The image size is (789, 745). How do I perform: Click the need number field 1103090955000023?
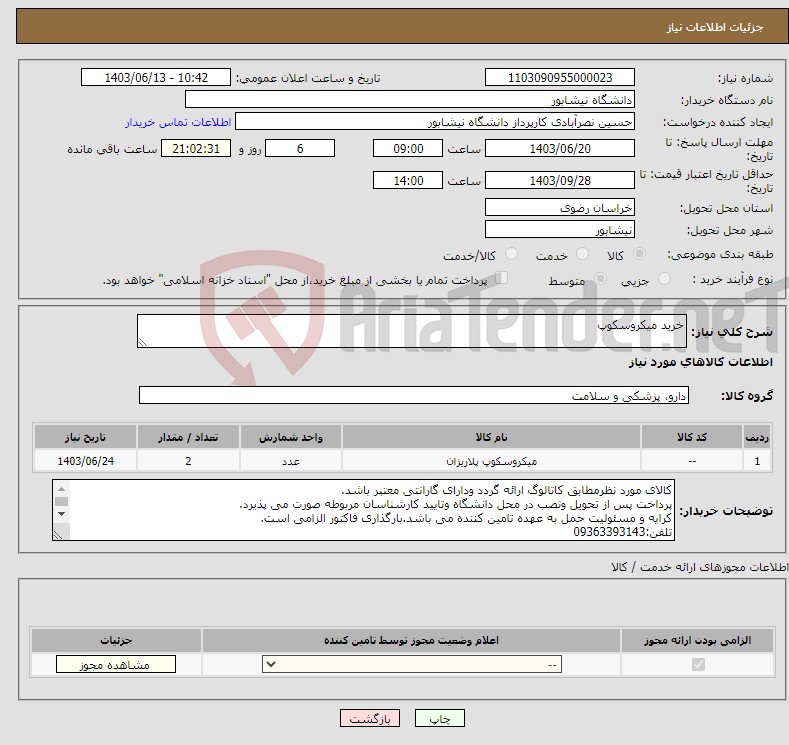(x=560, y=77)
